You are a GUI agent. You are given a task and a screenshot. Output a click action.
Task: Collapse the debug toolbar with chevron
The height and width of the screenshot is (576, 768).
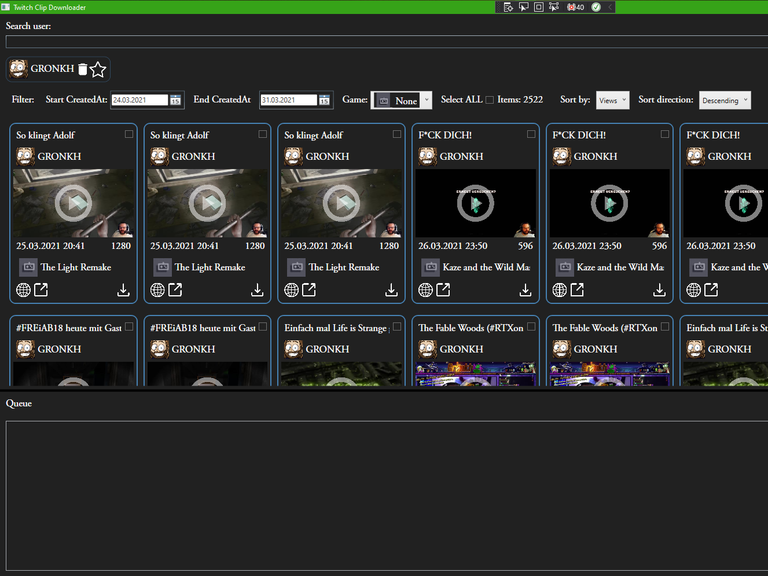(610, 7)
